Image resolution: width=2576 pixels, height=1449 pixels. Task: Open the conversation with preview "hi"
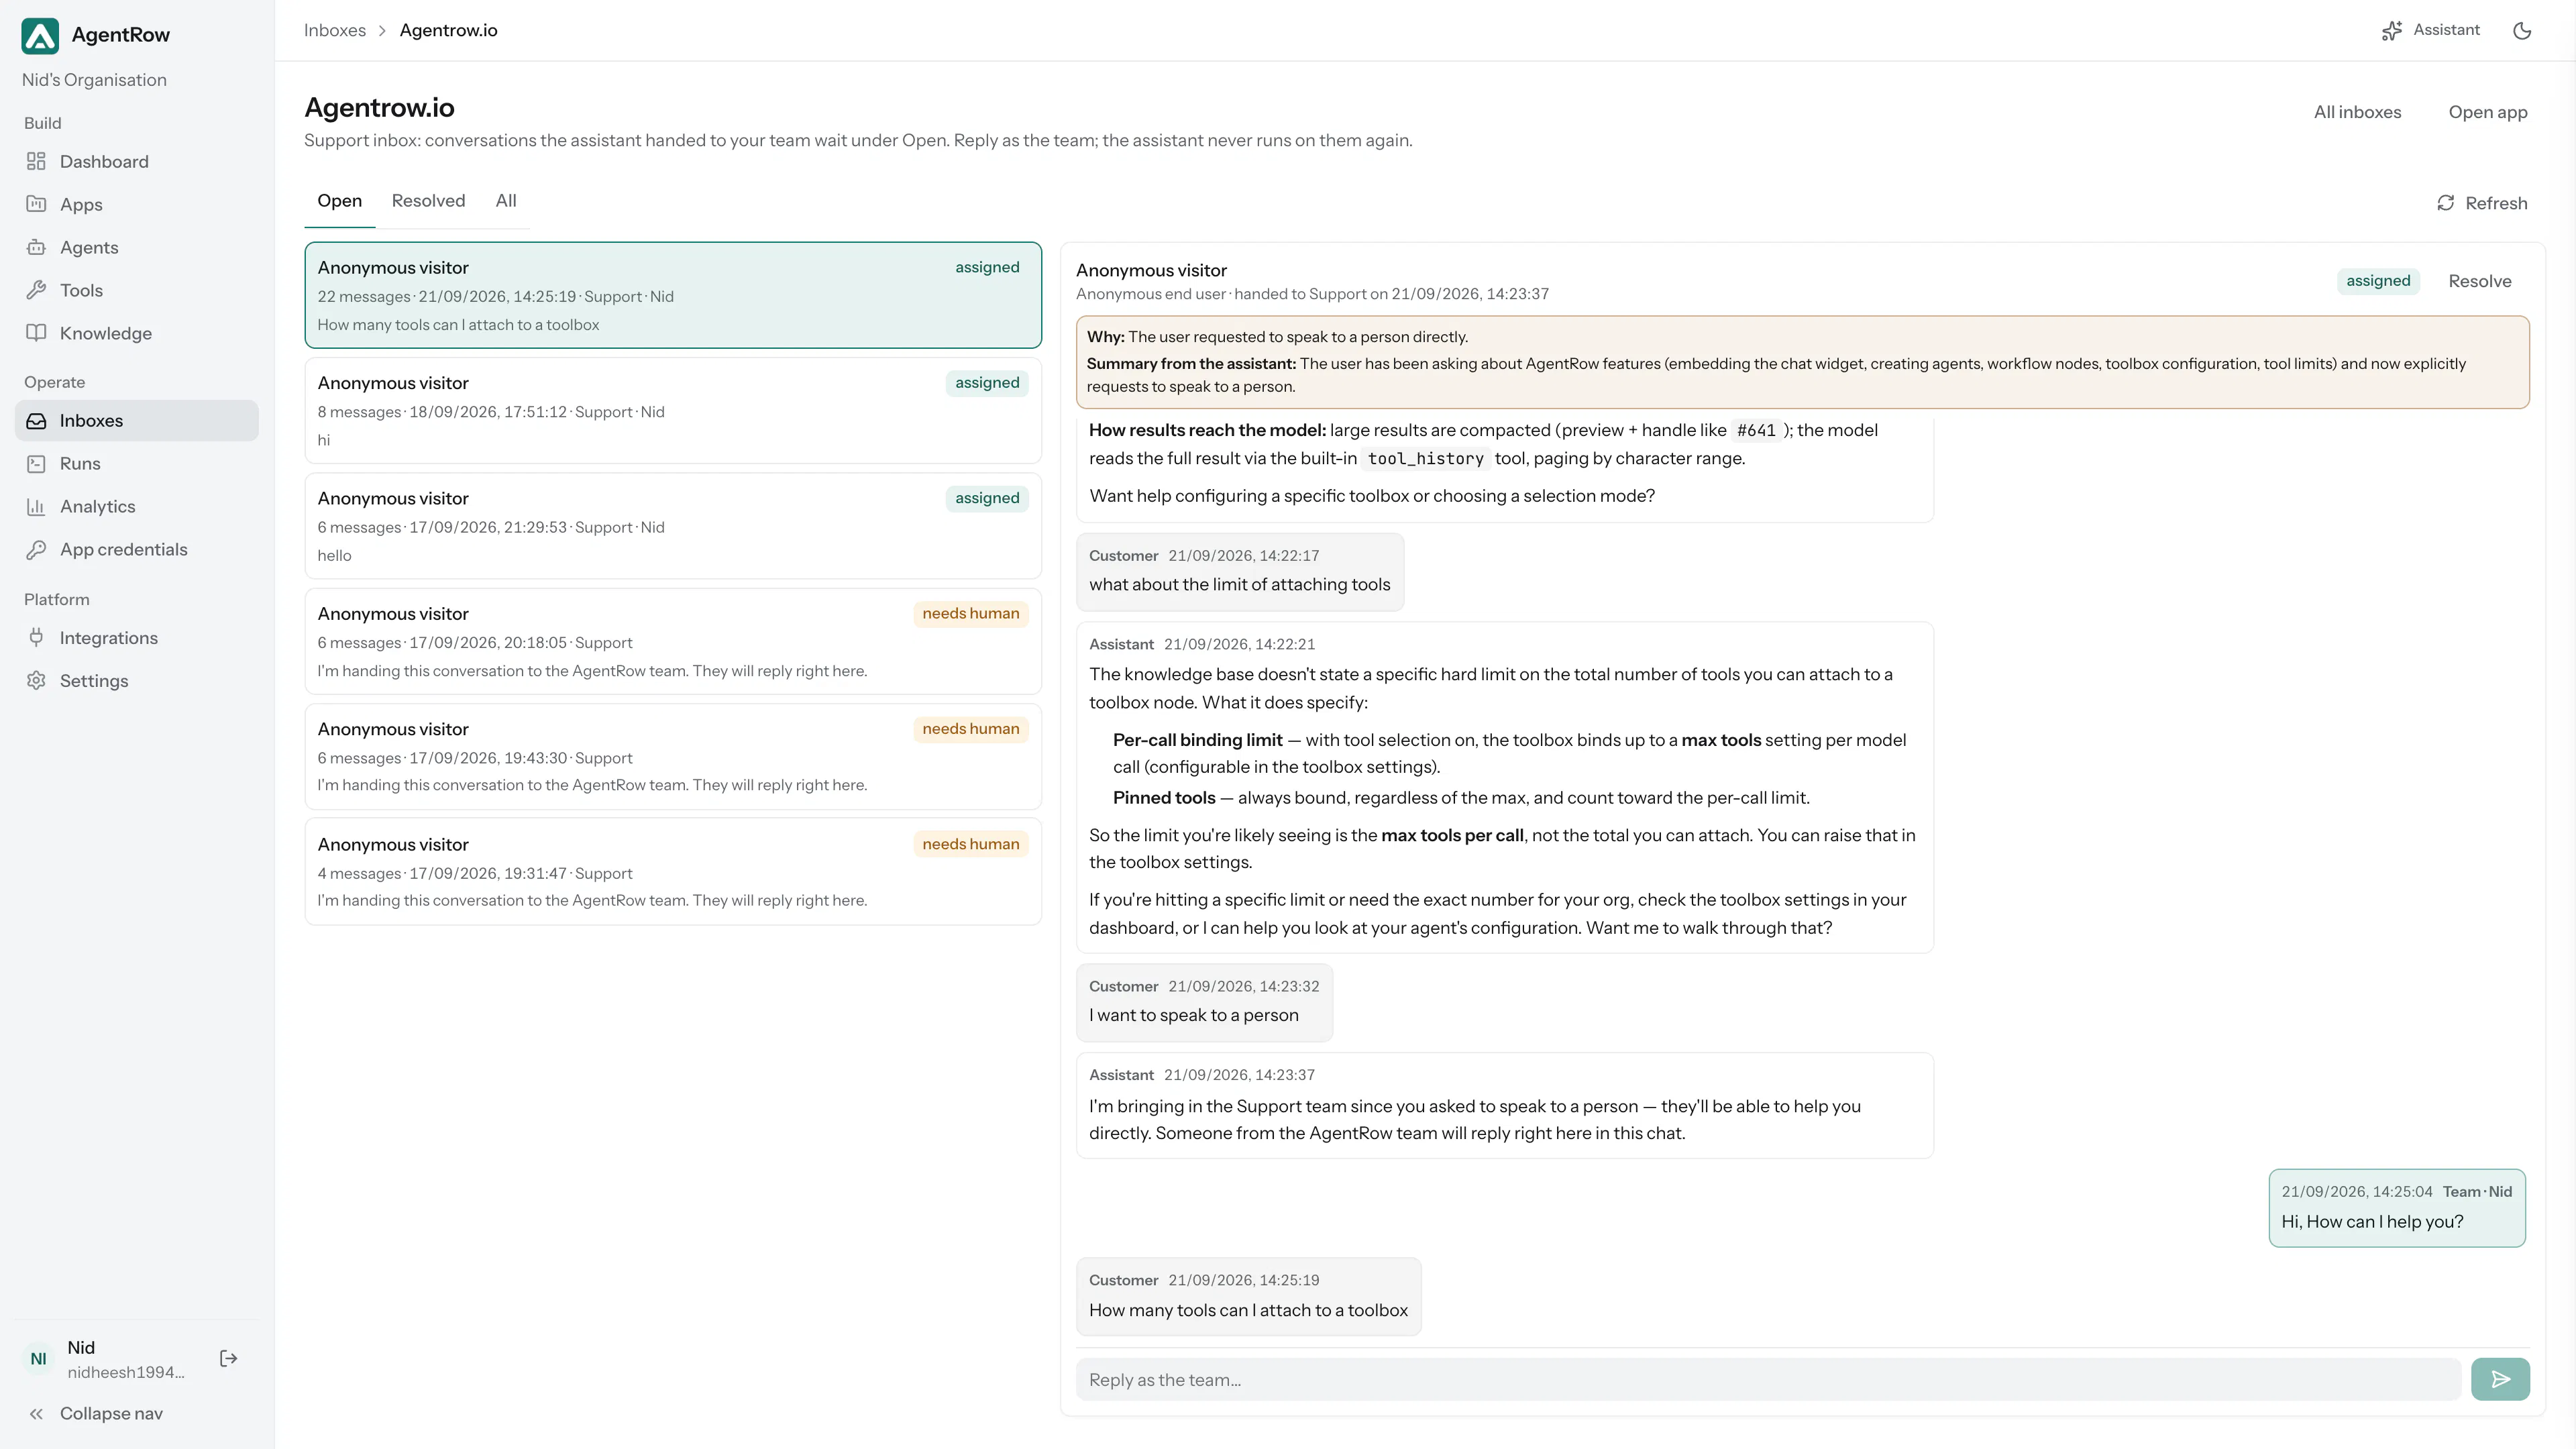coord(673,411)
